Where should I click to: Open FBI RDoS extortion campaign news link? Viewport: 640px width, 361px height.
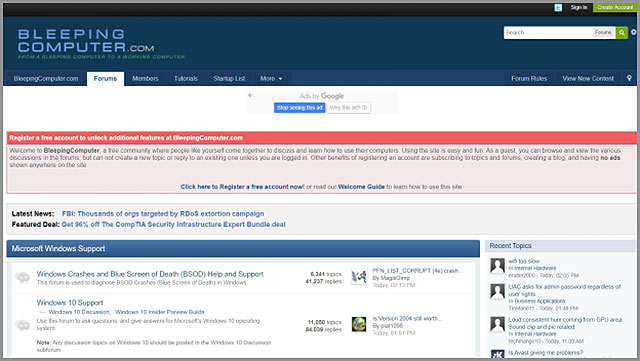tap(163, 214)
